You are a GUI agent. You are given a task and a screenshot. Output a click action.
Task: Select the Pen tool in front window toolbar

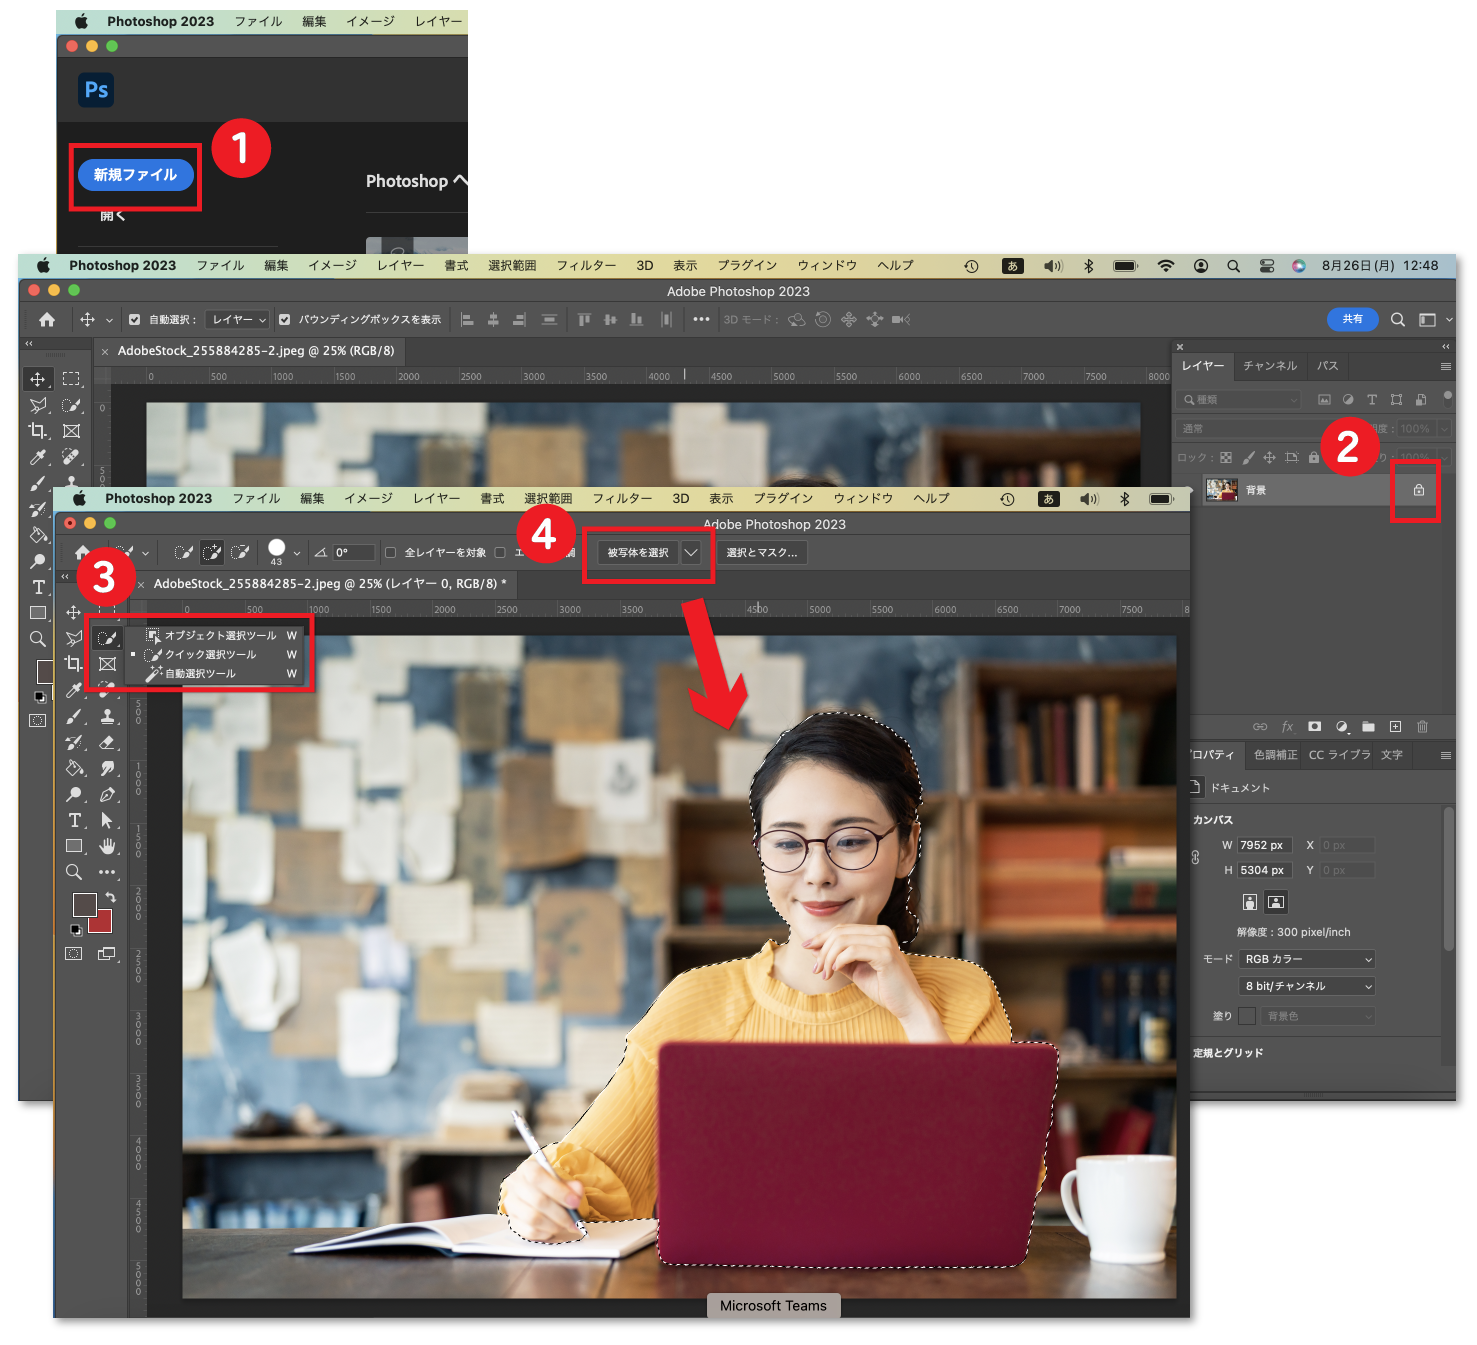(x=107, y=794)
